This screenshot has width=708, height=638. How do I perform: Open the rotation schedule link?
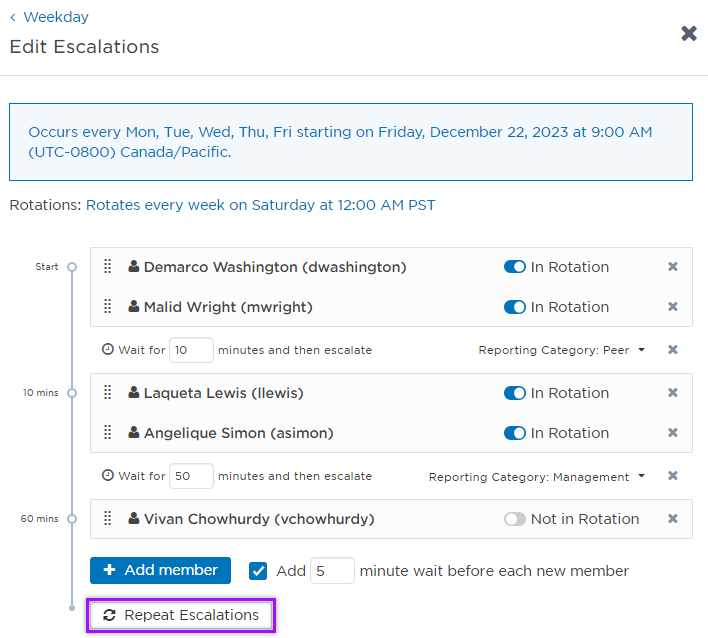click(260, 205)
